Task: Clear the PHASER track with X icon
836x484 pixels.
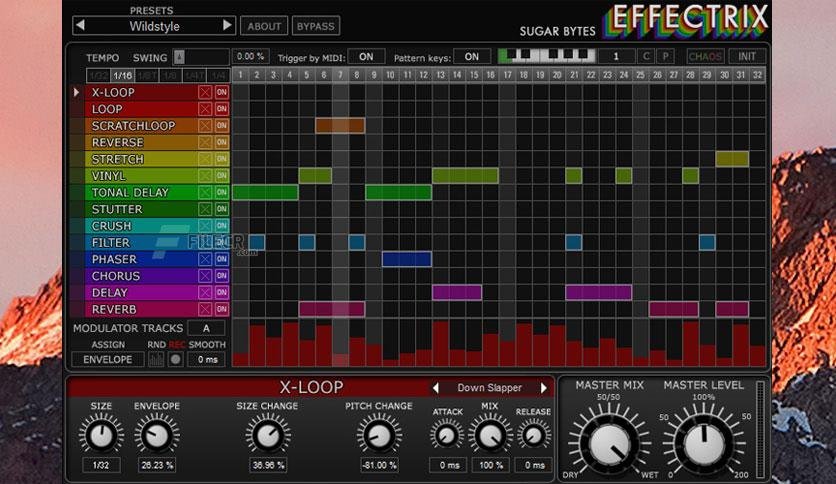Action: click(205, 259)
